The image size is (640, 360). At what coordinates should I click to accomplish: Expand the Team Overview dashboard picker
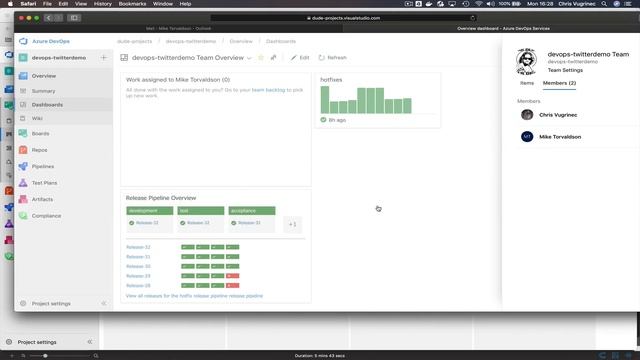pyautogui.click(x=249, y=58)
